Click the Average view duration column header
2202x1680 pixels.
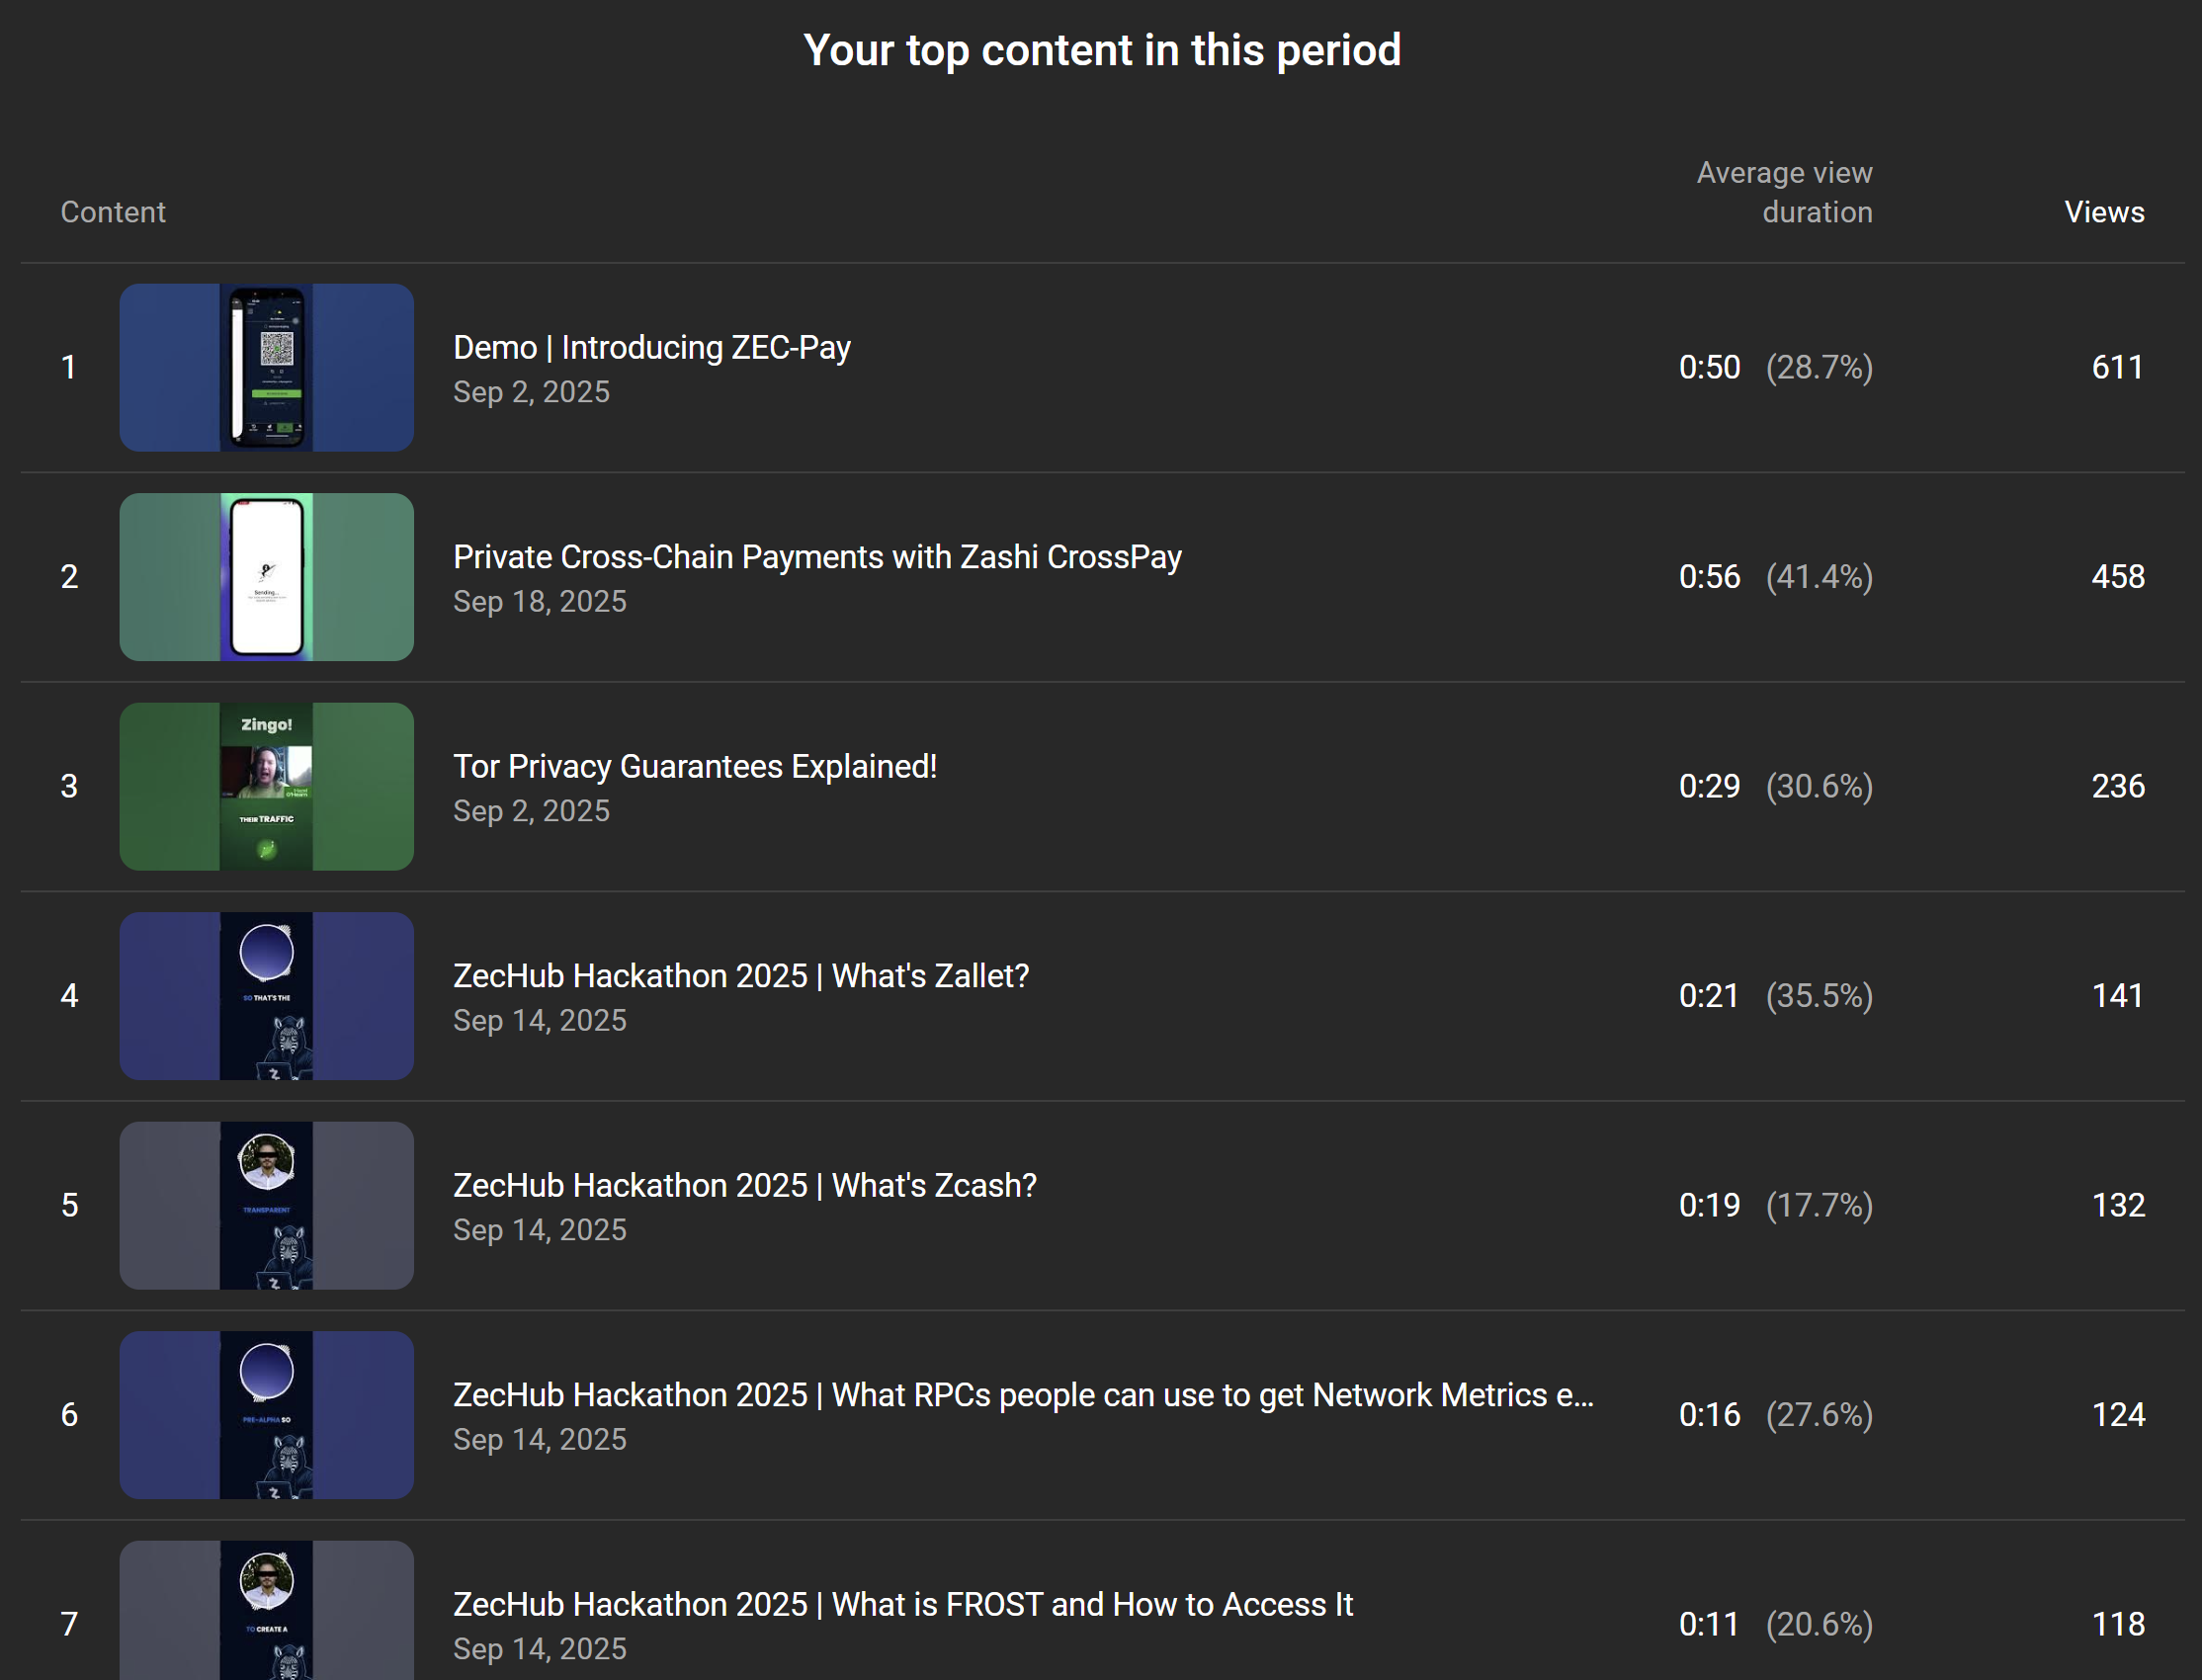click(x=1784, y=192)
